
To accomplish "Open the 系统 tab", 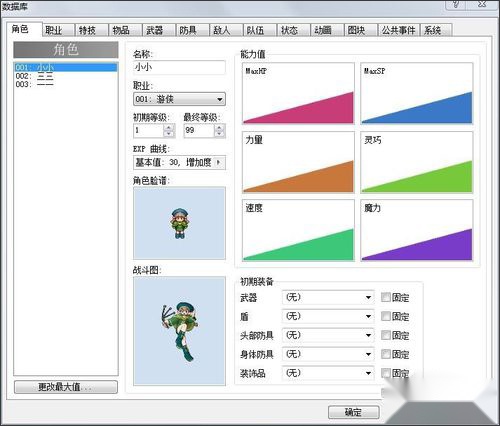I will (436, 30).
